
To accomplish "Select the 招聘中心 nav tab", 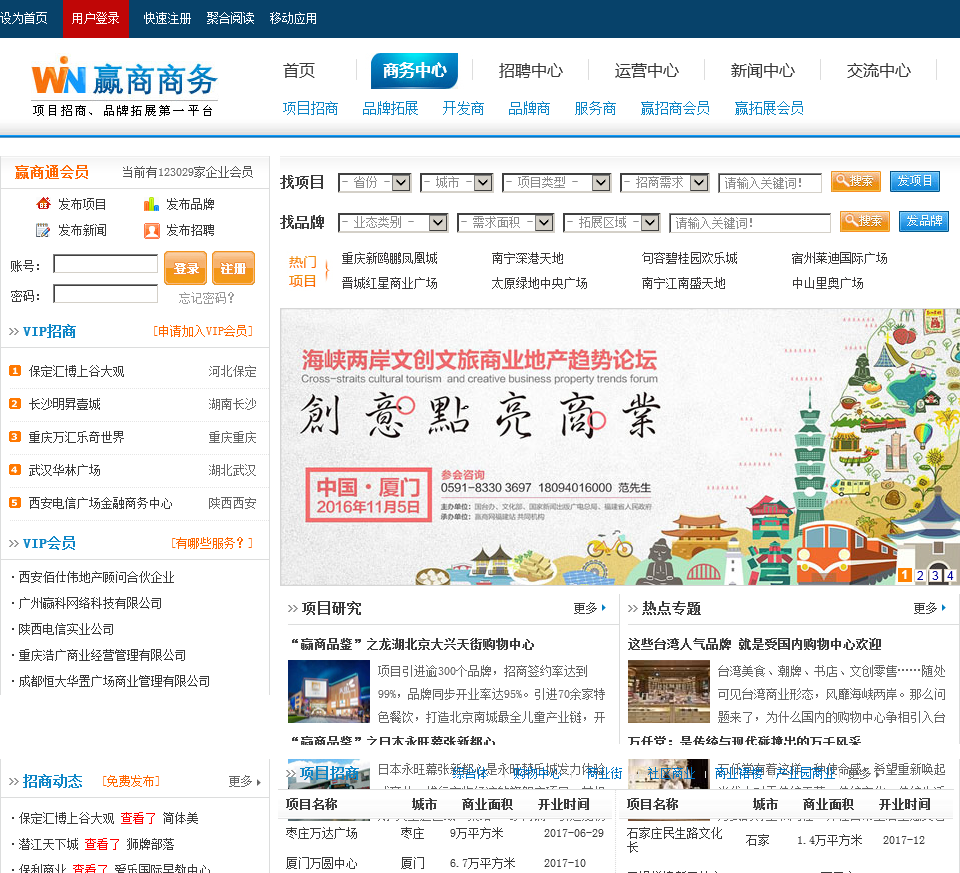I will click(x=531, y=70).
